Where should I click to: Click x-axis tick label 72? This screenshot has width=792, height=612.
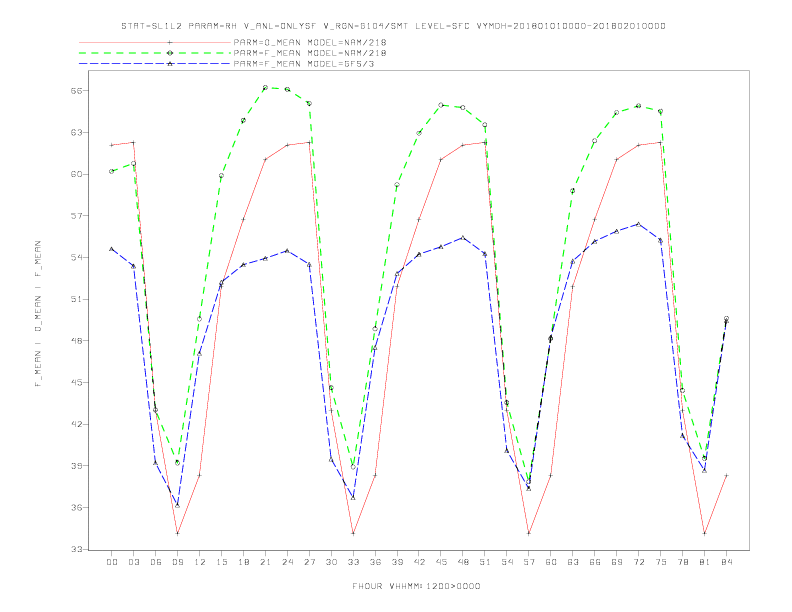[x=638, y=562]
